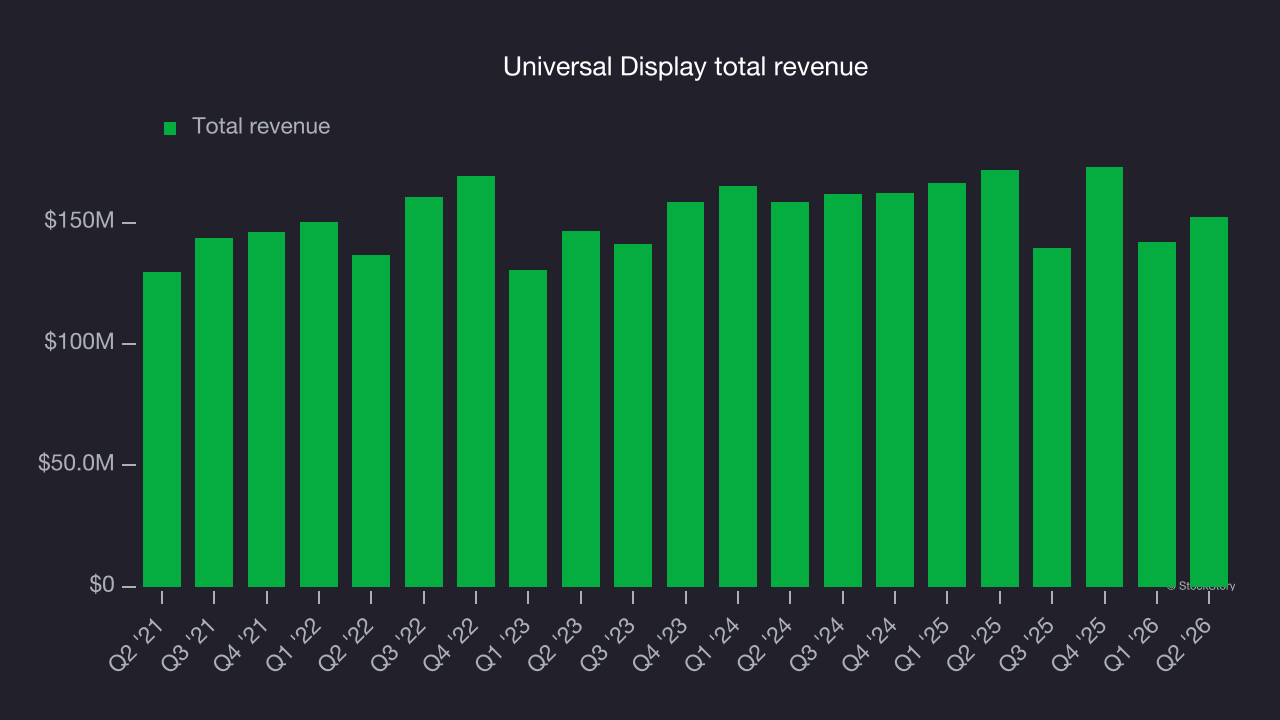Select the Q1 '24 revenue bar
1280x720 pixels.
[x=738, y=386]
